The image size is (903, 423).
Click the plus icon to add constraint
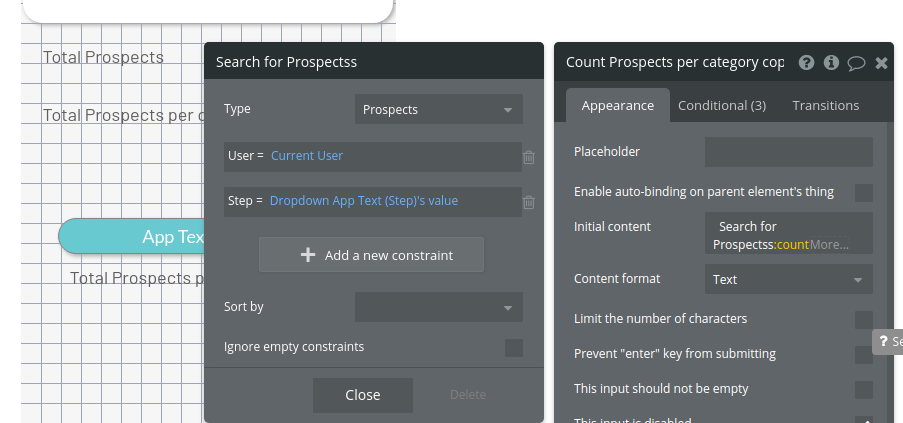[x=308, y=255]
